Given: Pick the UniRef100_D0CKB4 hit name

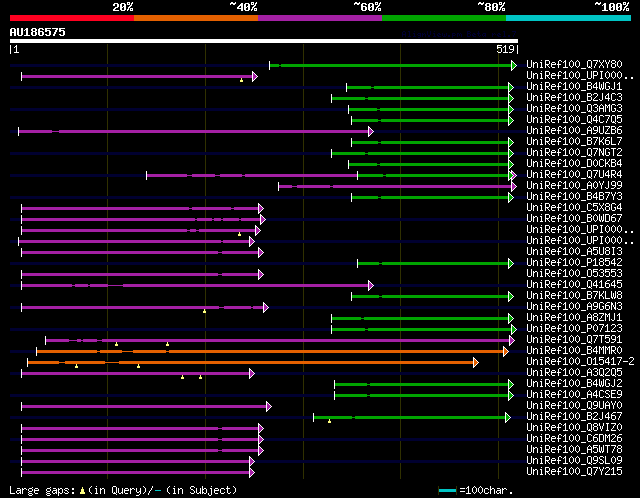Looking at the screenshot, I should [574, 164].
